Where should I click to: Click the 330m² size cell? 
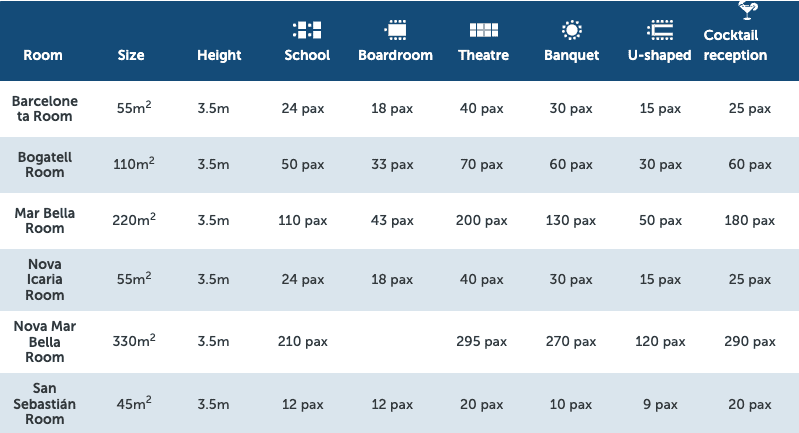point(136,341)
